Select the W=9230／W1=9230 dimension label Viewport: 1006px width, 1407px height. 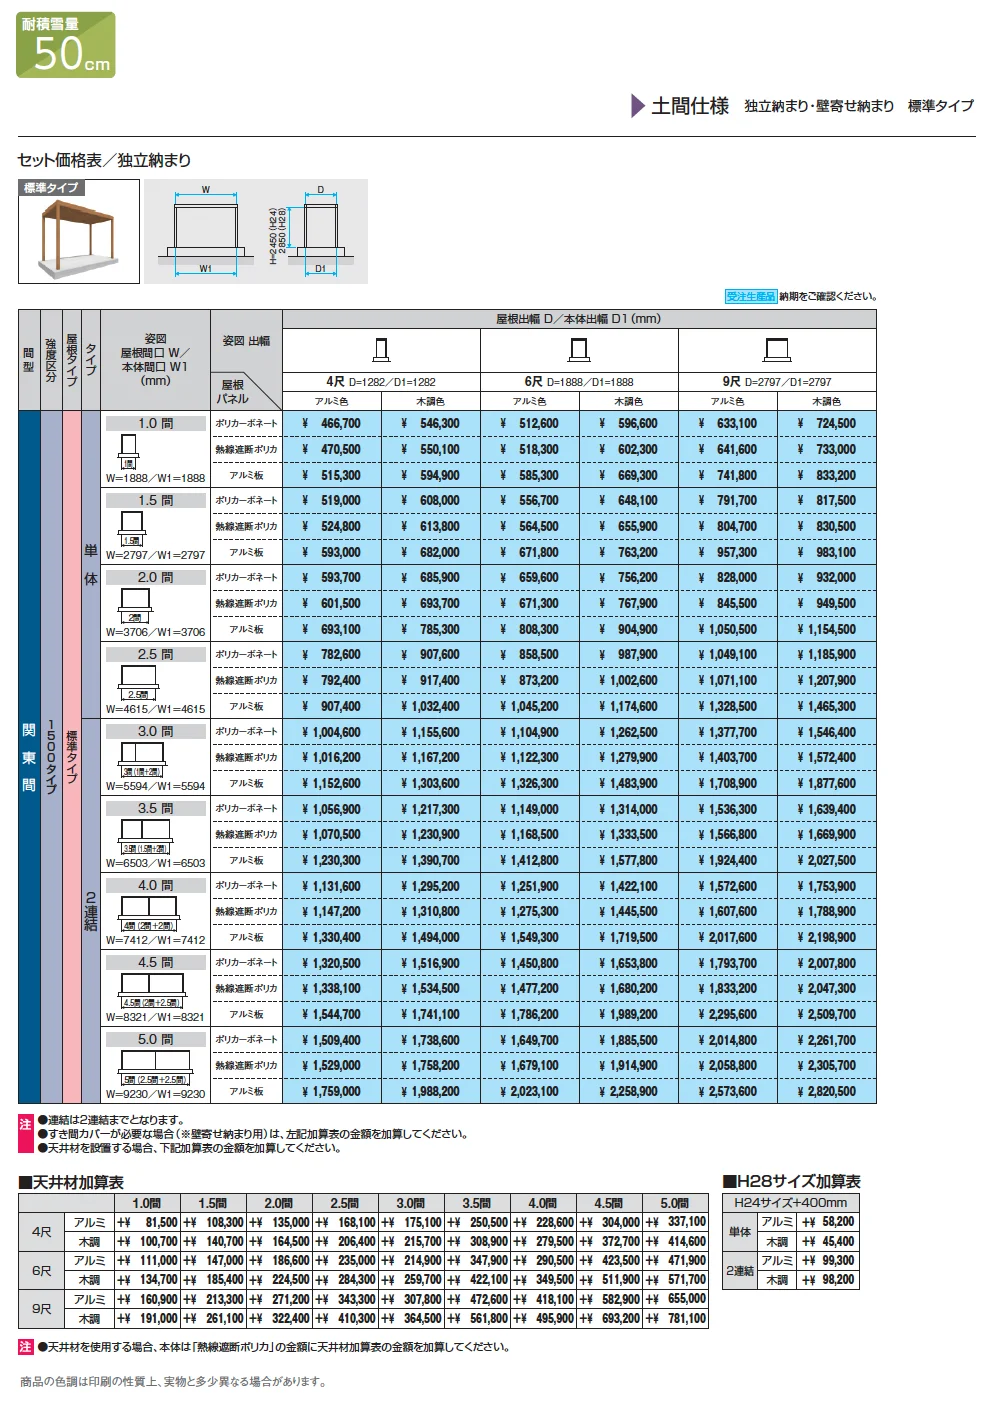[x=155, y=1094]
